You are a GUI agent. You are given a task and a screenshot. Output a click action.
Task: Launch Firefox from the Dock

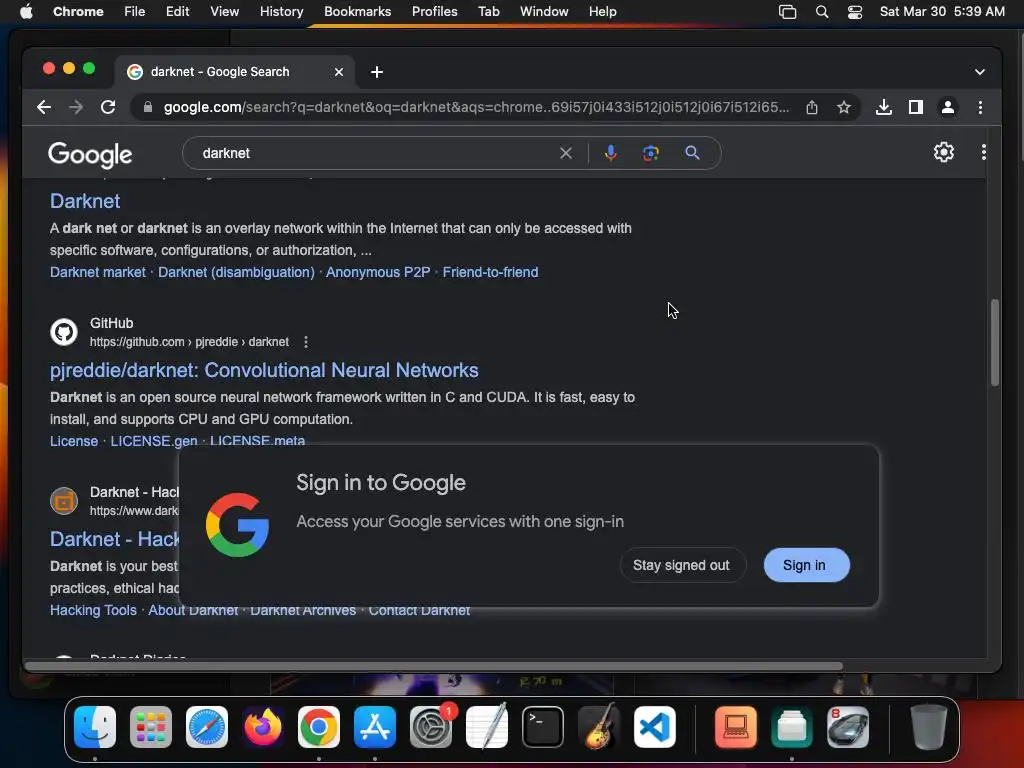point(263,727)
